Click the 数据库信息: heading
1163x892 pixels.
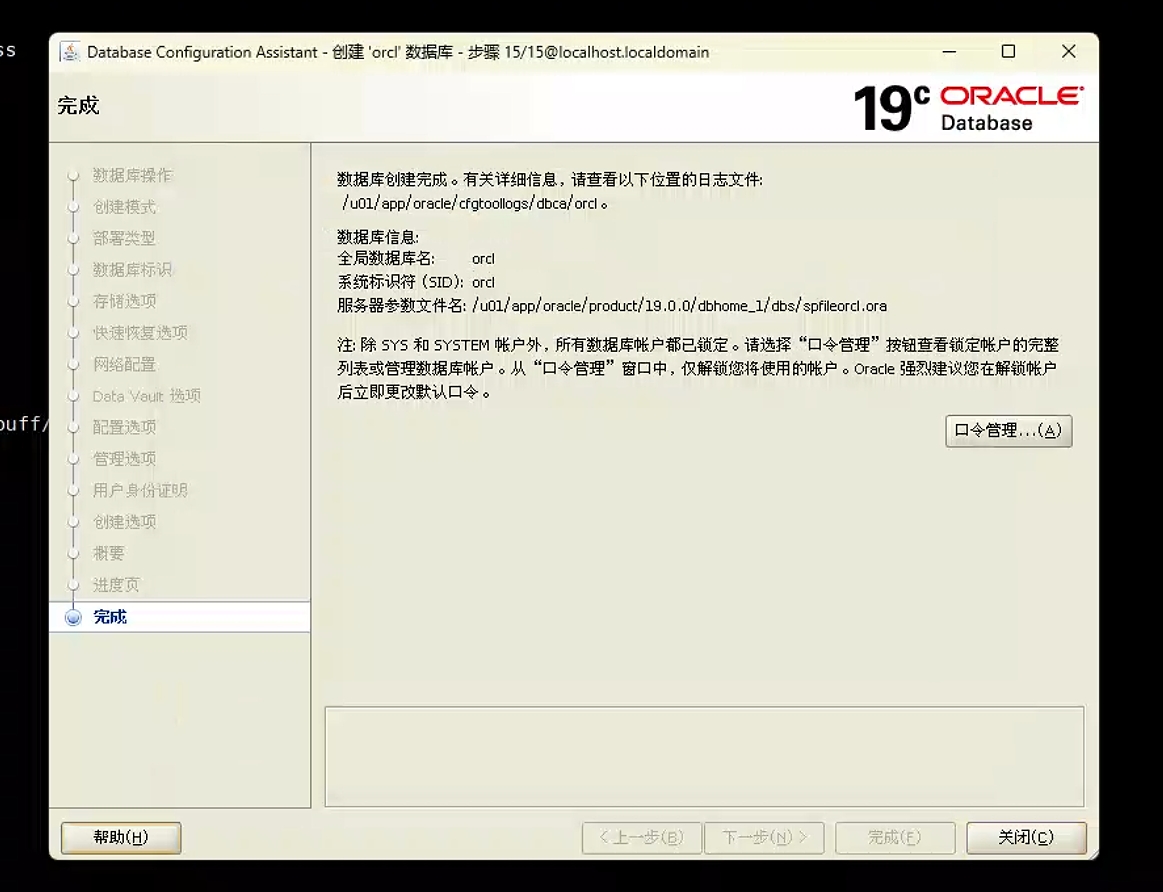(378, 237)
